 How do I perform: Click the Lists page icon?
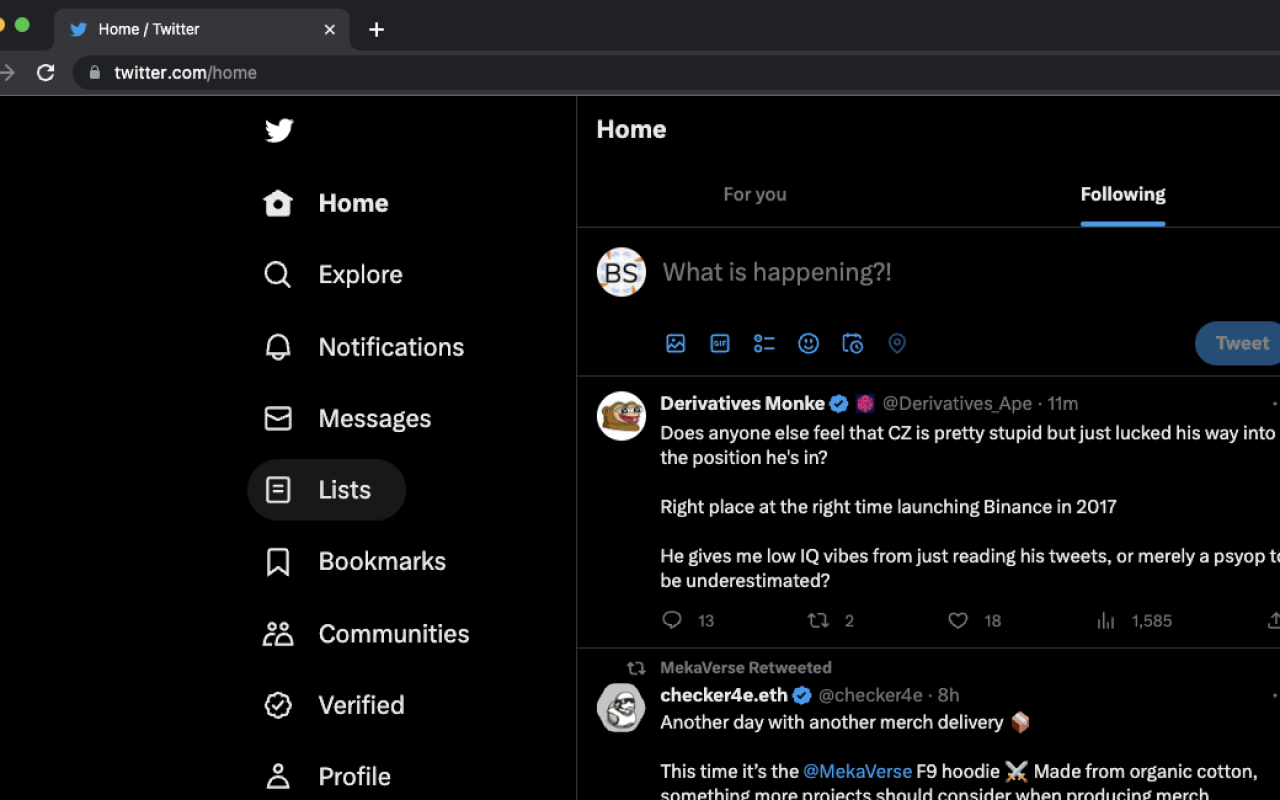(278, 490)
